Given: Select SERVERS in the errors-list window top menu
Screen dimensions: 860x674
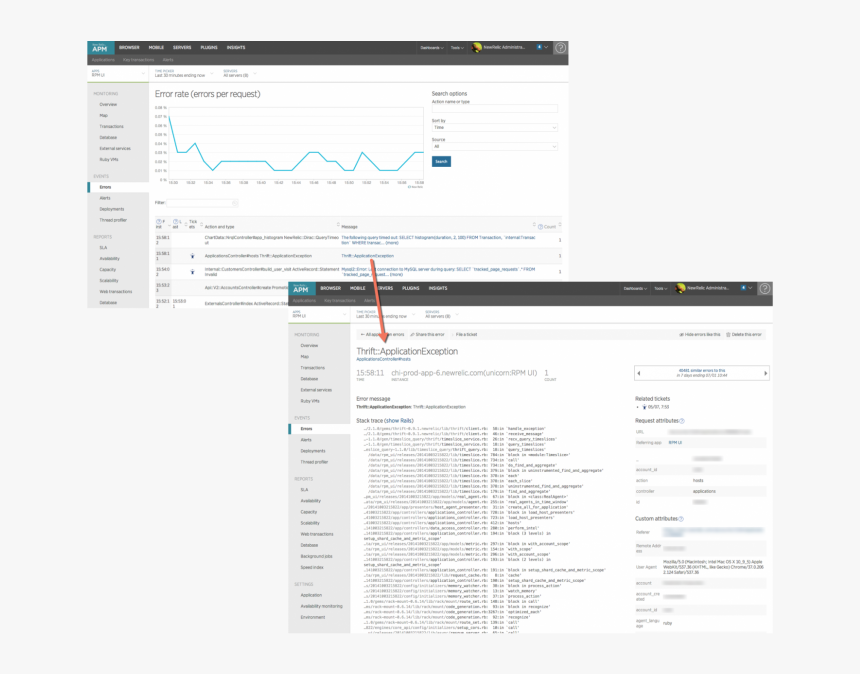Looking at the screenshot, I should (182, 48).
